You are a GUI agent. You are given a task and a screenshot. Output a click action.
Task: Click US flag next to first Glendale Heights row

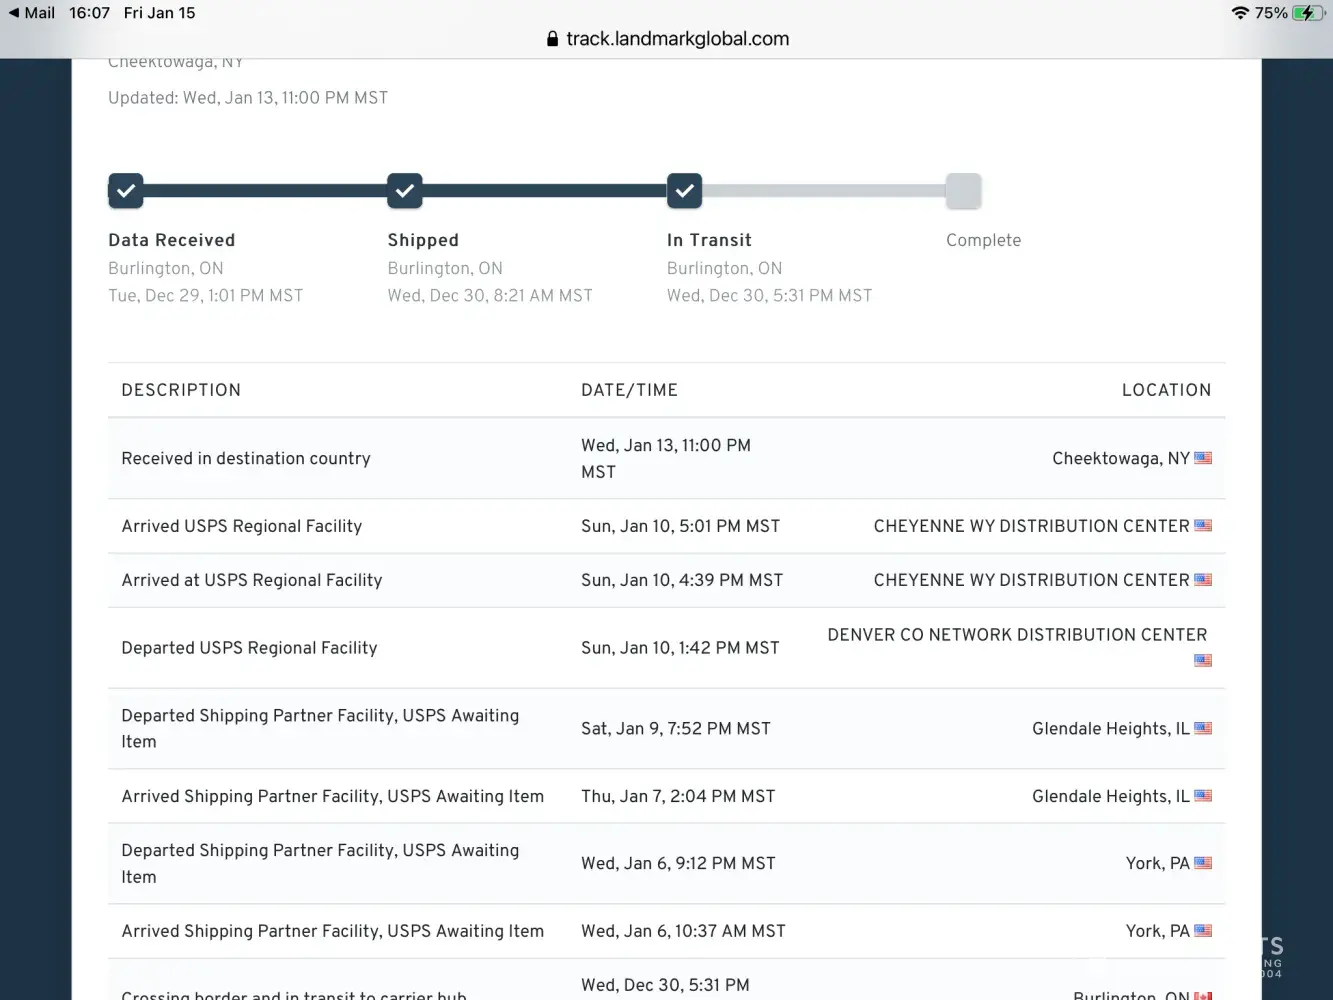coord(1203,728)
